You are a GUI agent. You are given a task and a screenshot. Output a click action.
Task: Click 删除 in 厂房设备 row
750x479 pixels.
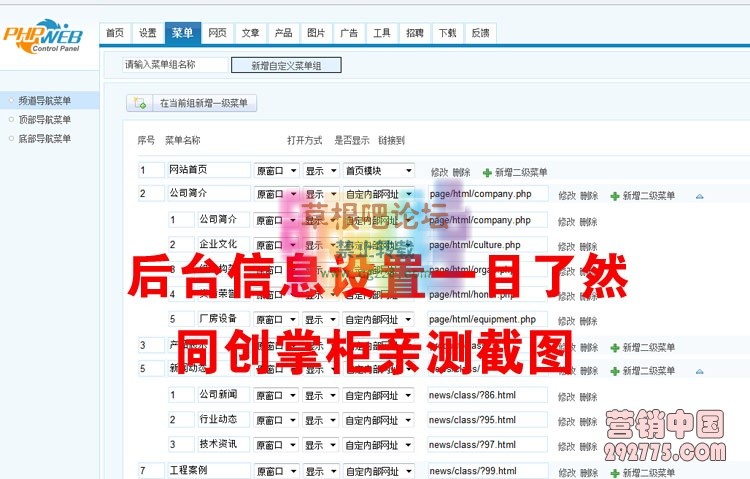coord(588,321)
